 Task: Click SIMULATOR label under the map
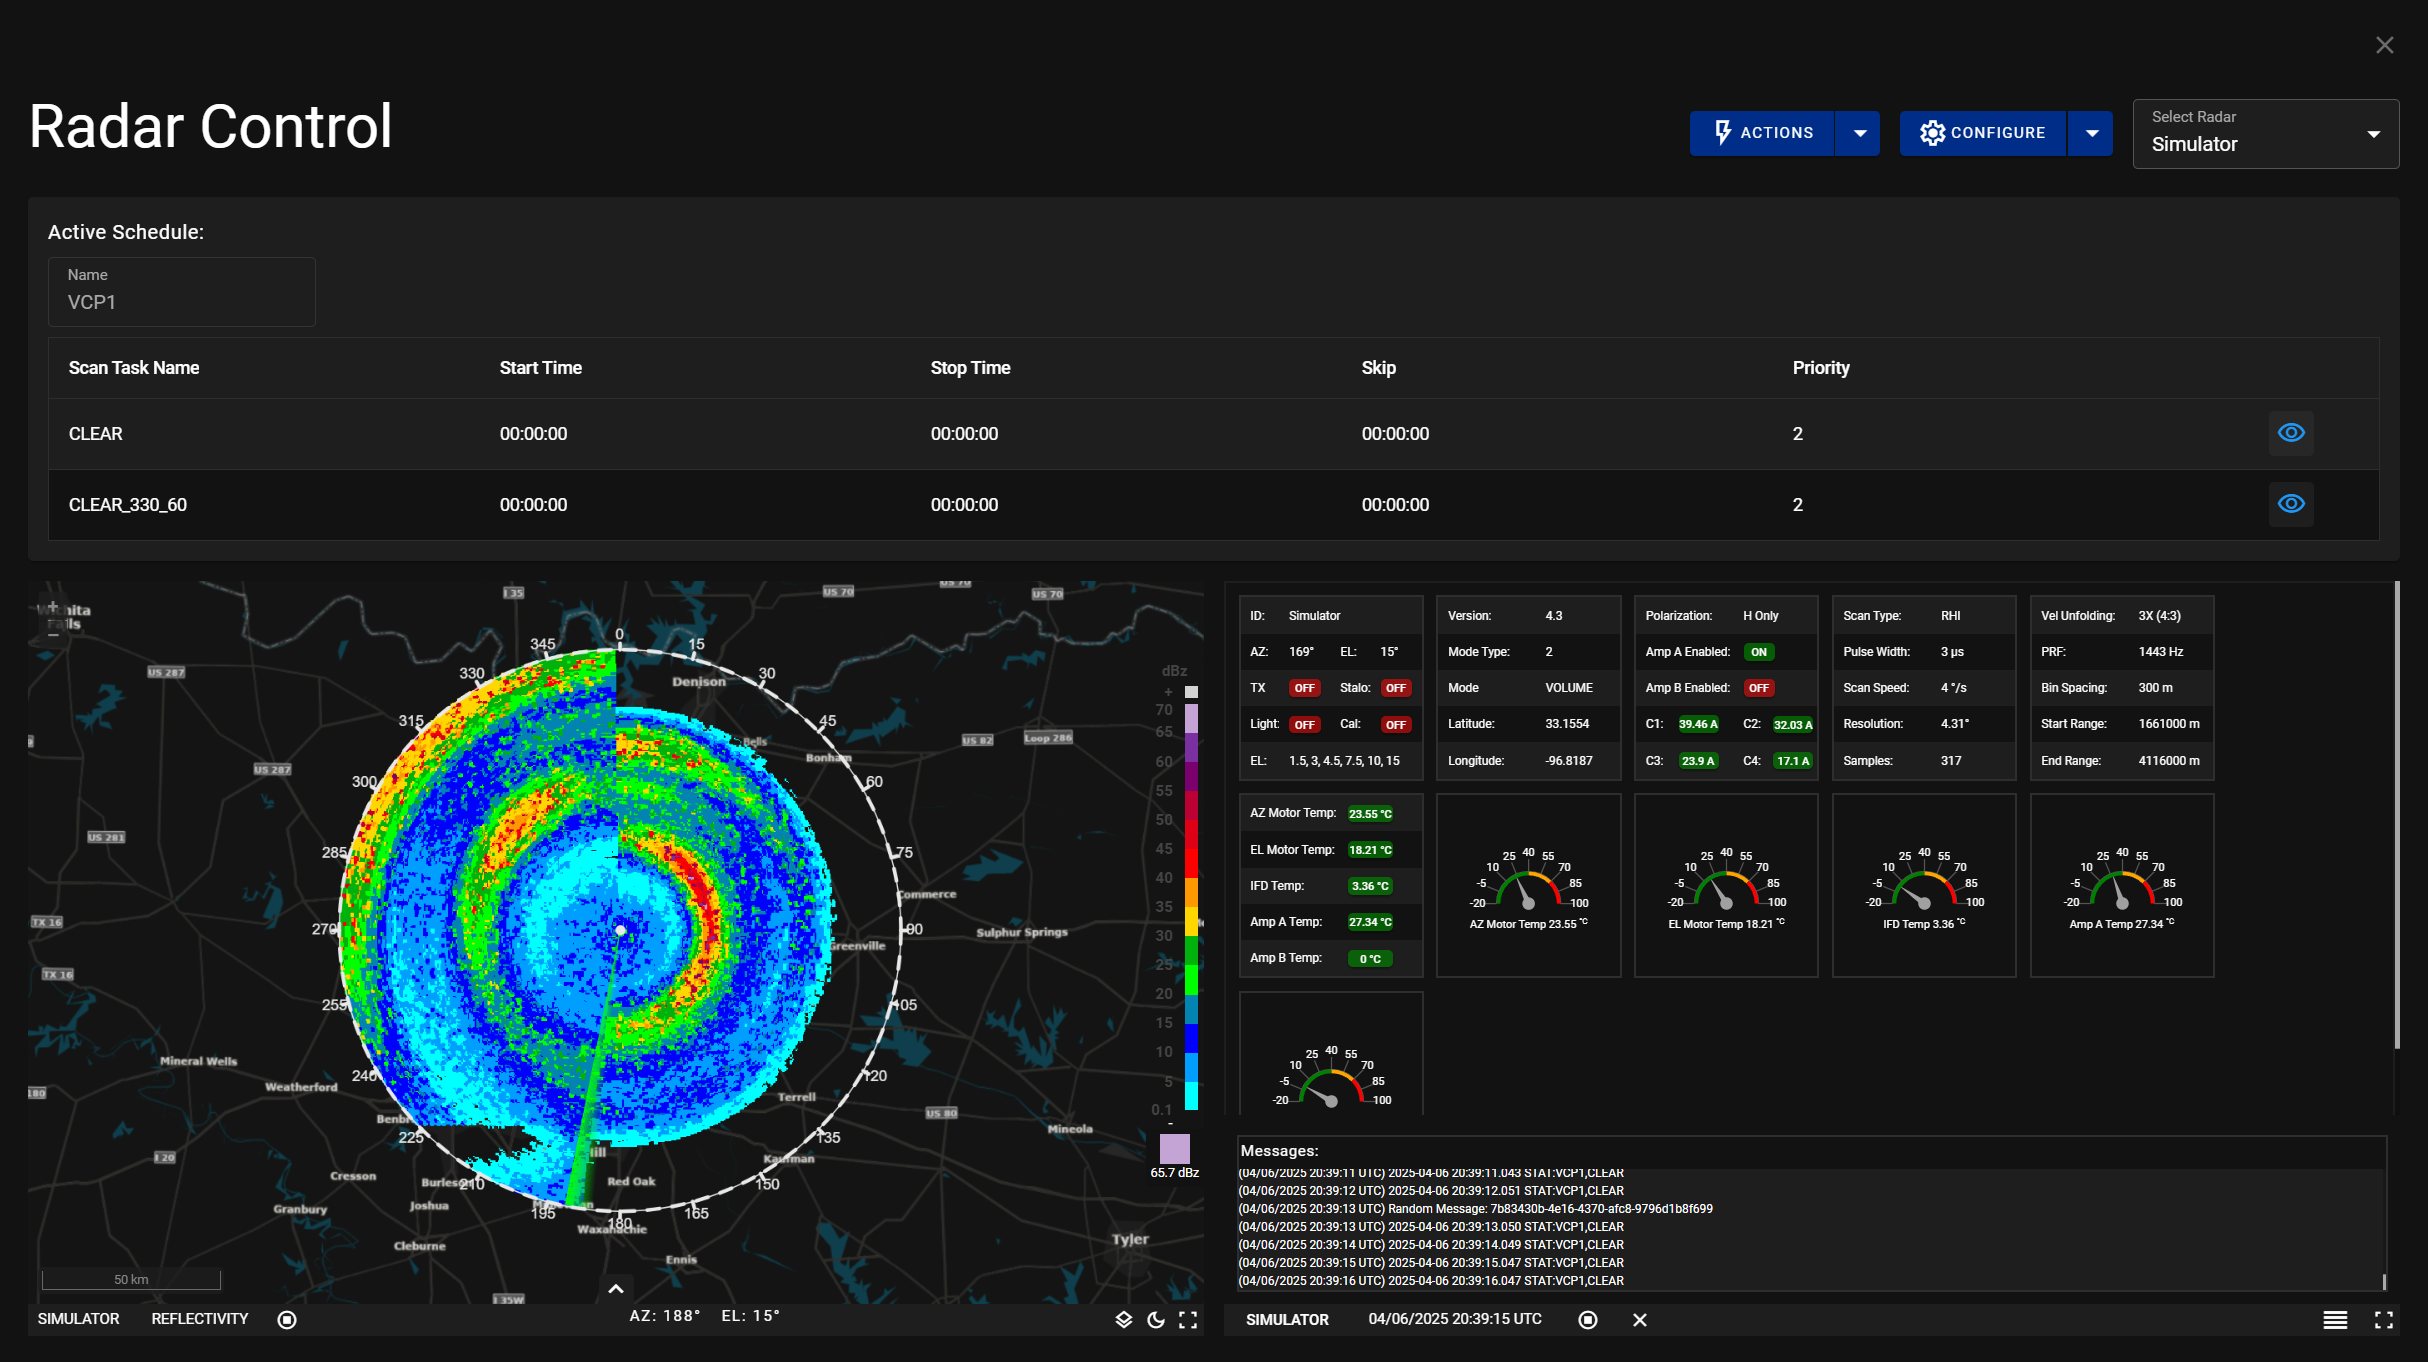pyautogui.click(x=79, y=1319)
